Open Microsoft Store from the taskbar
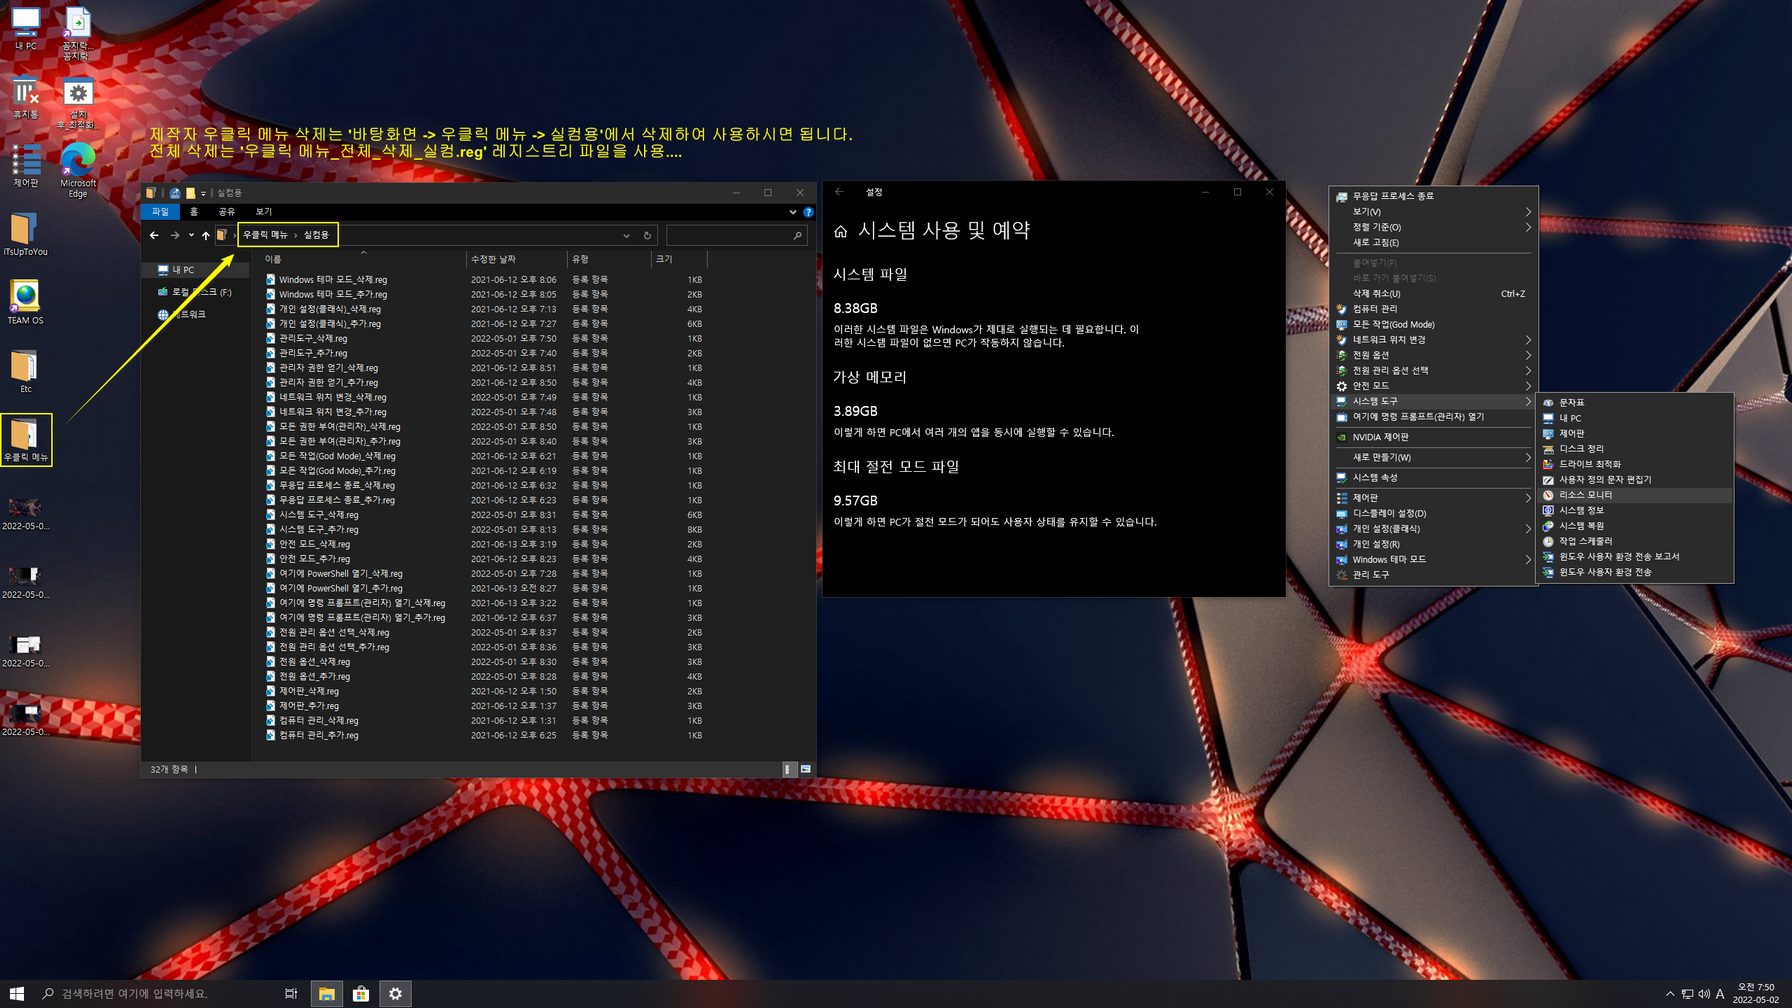This screenshot has height=1008, width=1792. tap(361, 993)
